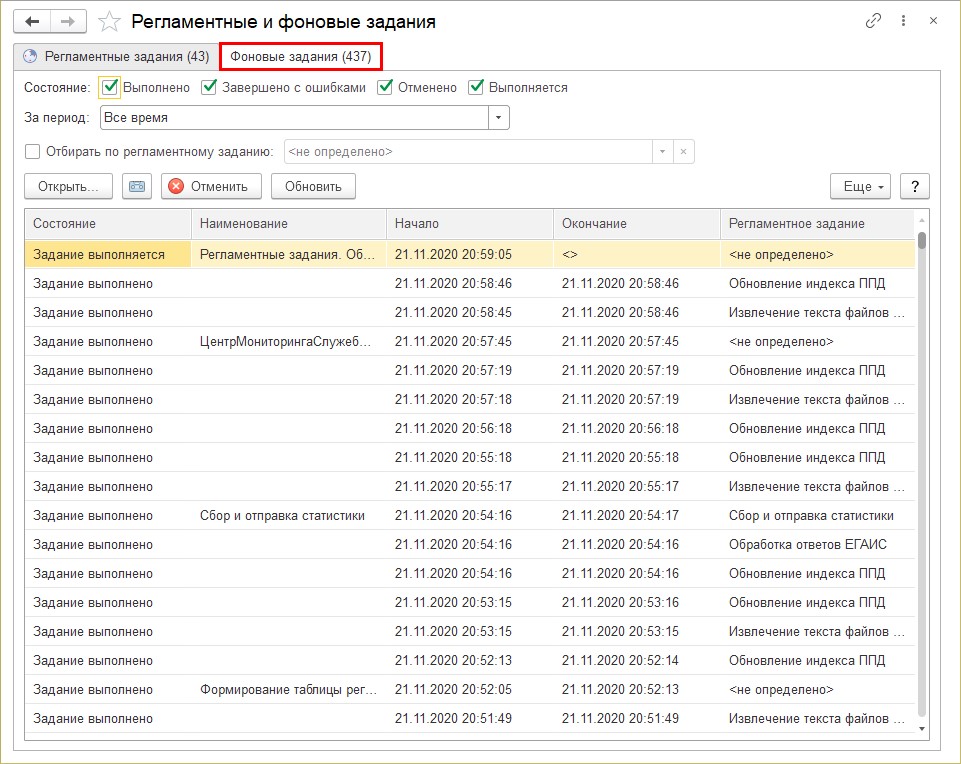
Task: Click the Отменить button
Action: pyautogui.click(x=211, y=186)
